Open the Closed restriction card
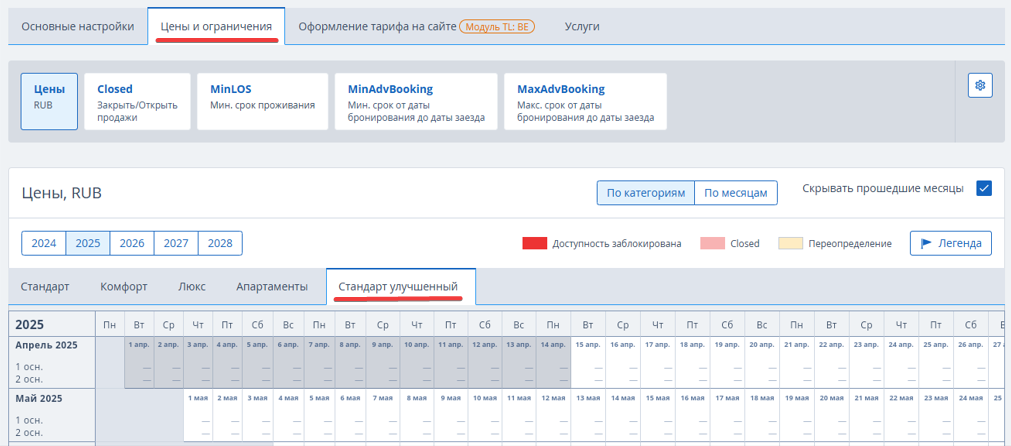Screen dimensions: 1011x446 click(x=137, y=101)
